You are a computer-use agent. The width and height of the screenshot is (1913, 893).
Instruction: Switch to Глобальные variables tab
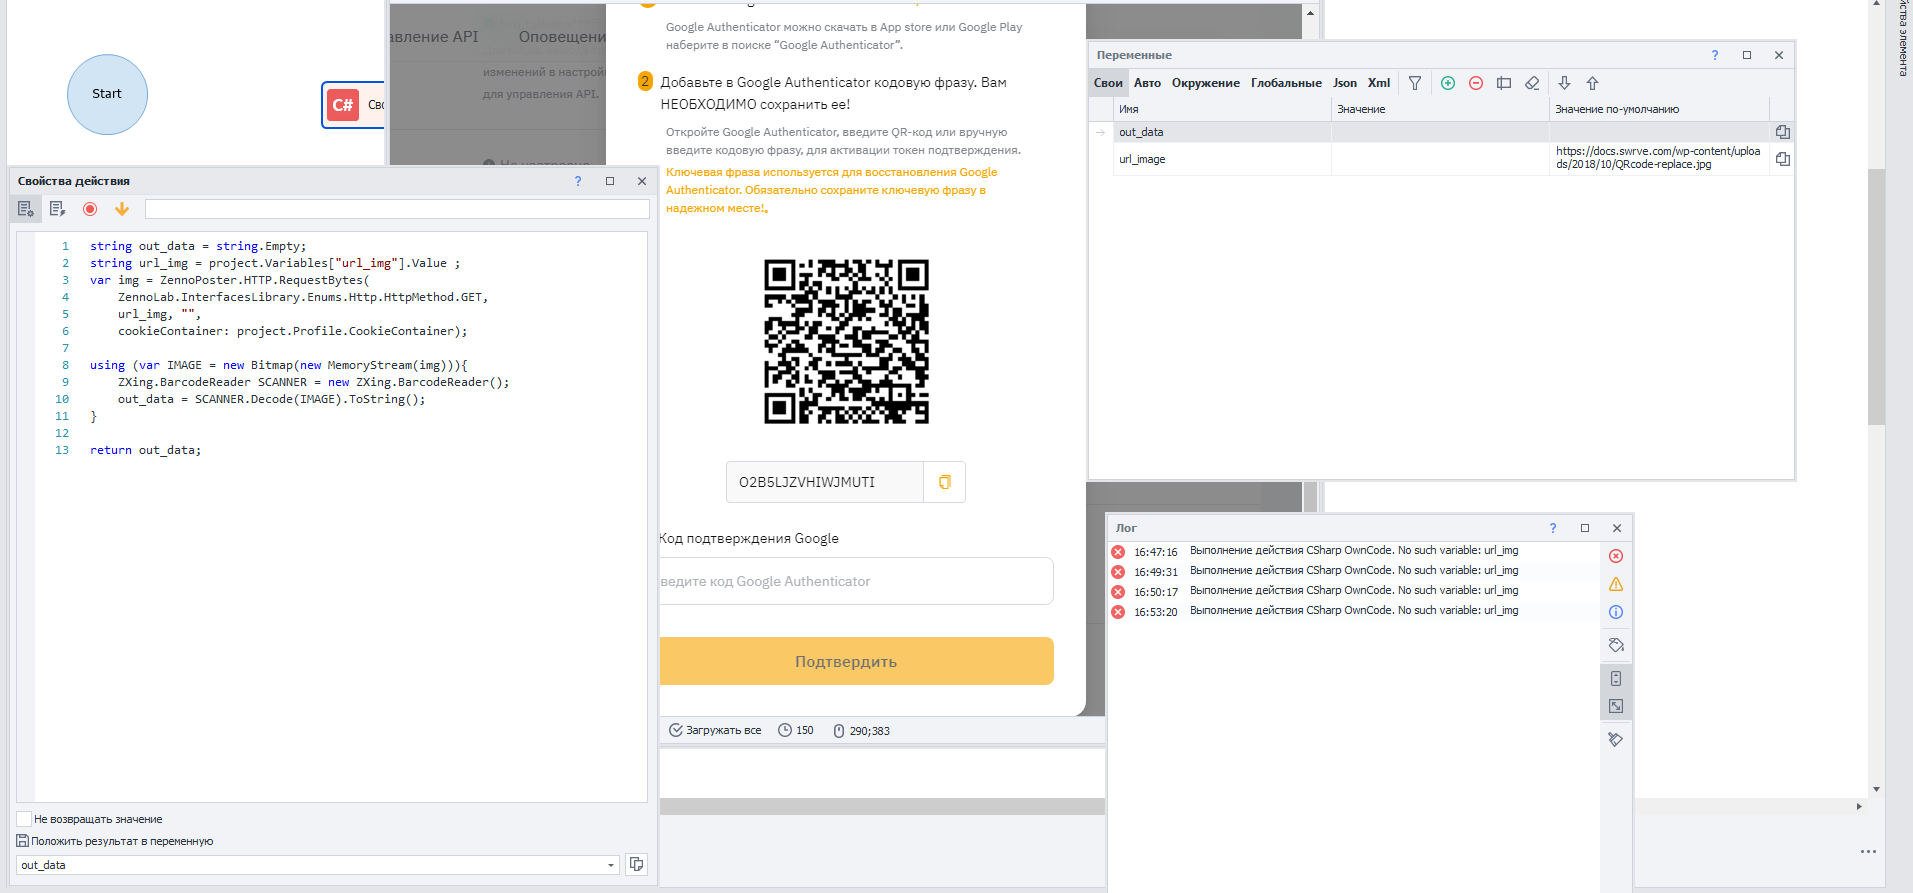(x=1286, y=83)
